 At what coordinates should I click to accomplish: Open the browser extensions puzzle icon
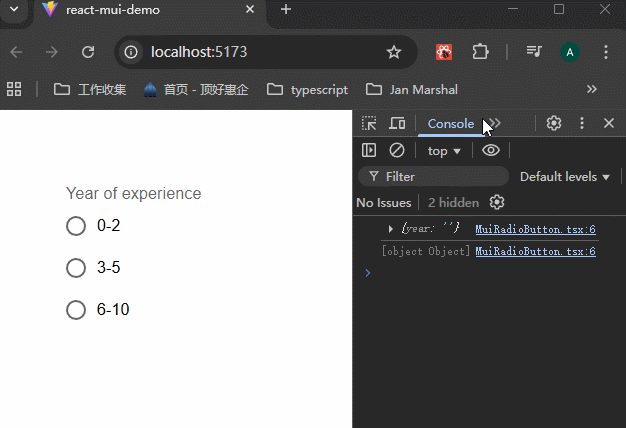pos(480,52)
